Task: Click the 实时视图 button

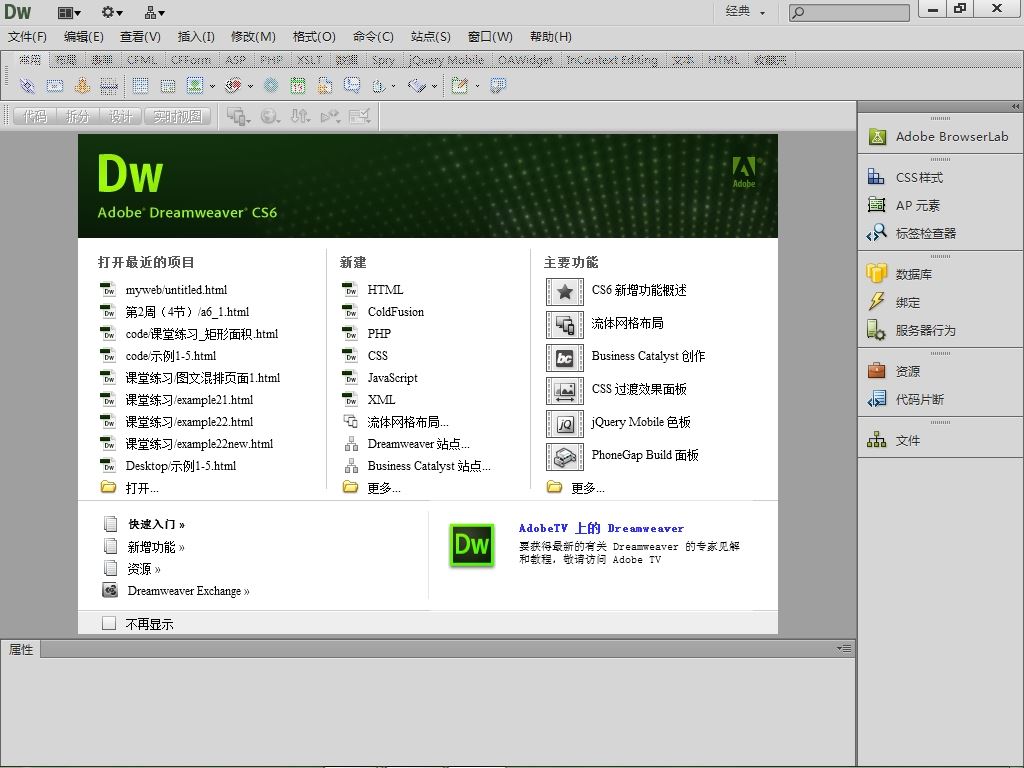Action: coord(177,116)
